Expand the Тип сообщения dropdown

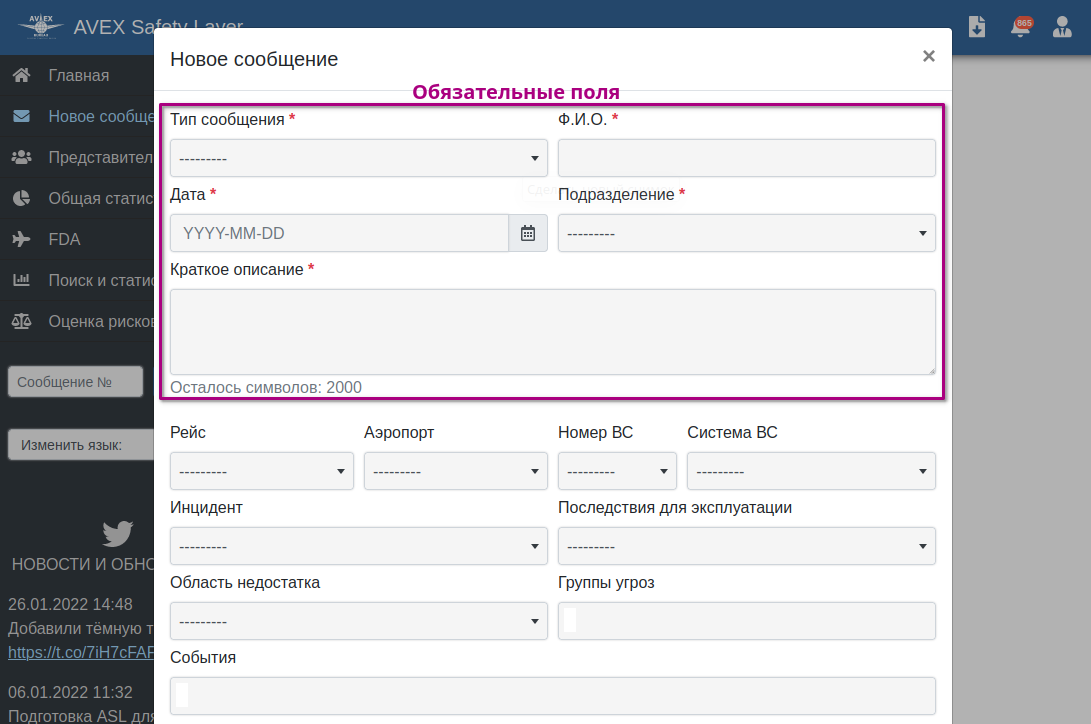(358, 158)
